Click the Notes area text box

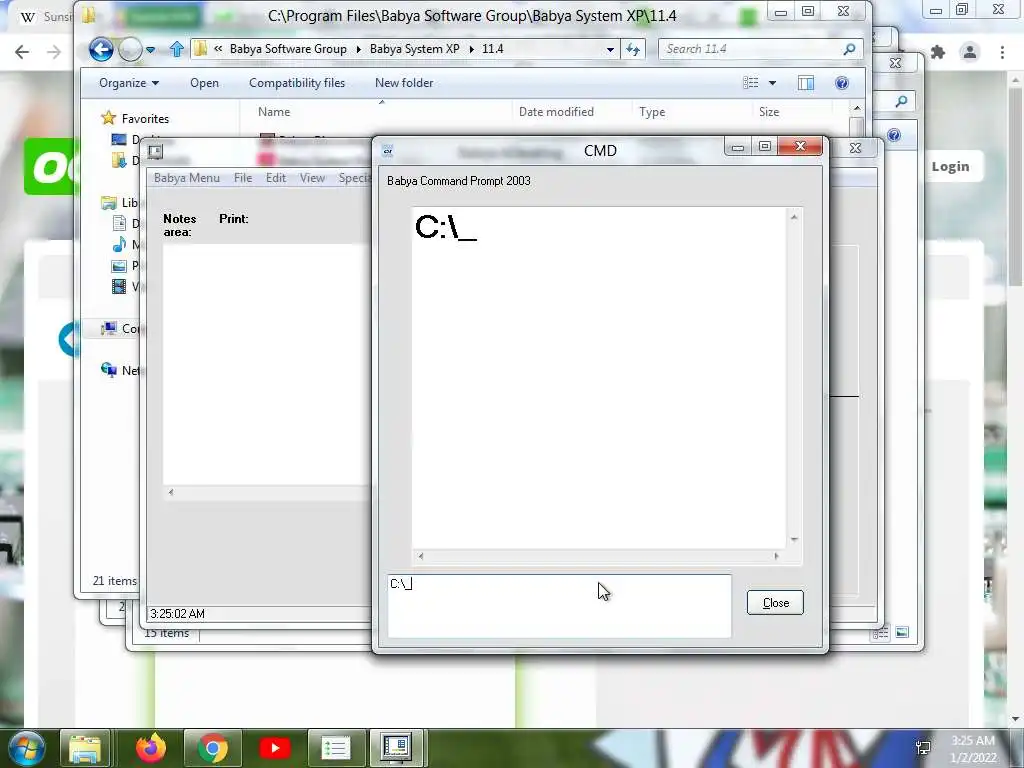coord(266,364)
